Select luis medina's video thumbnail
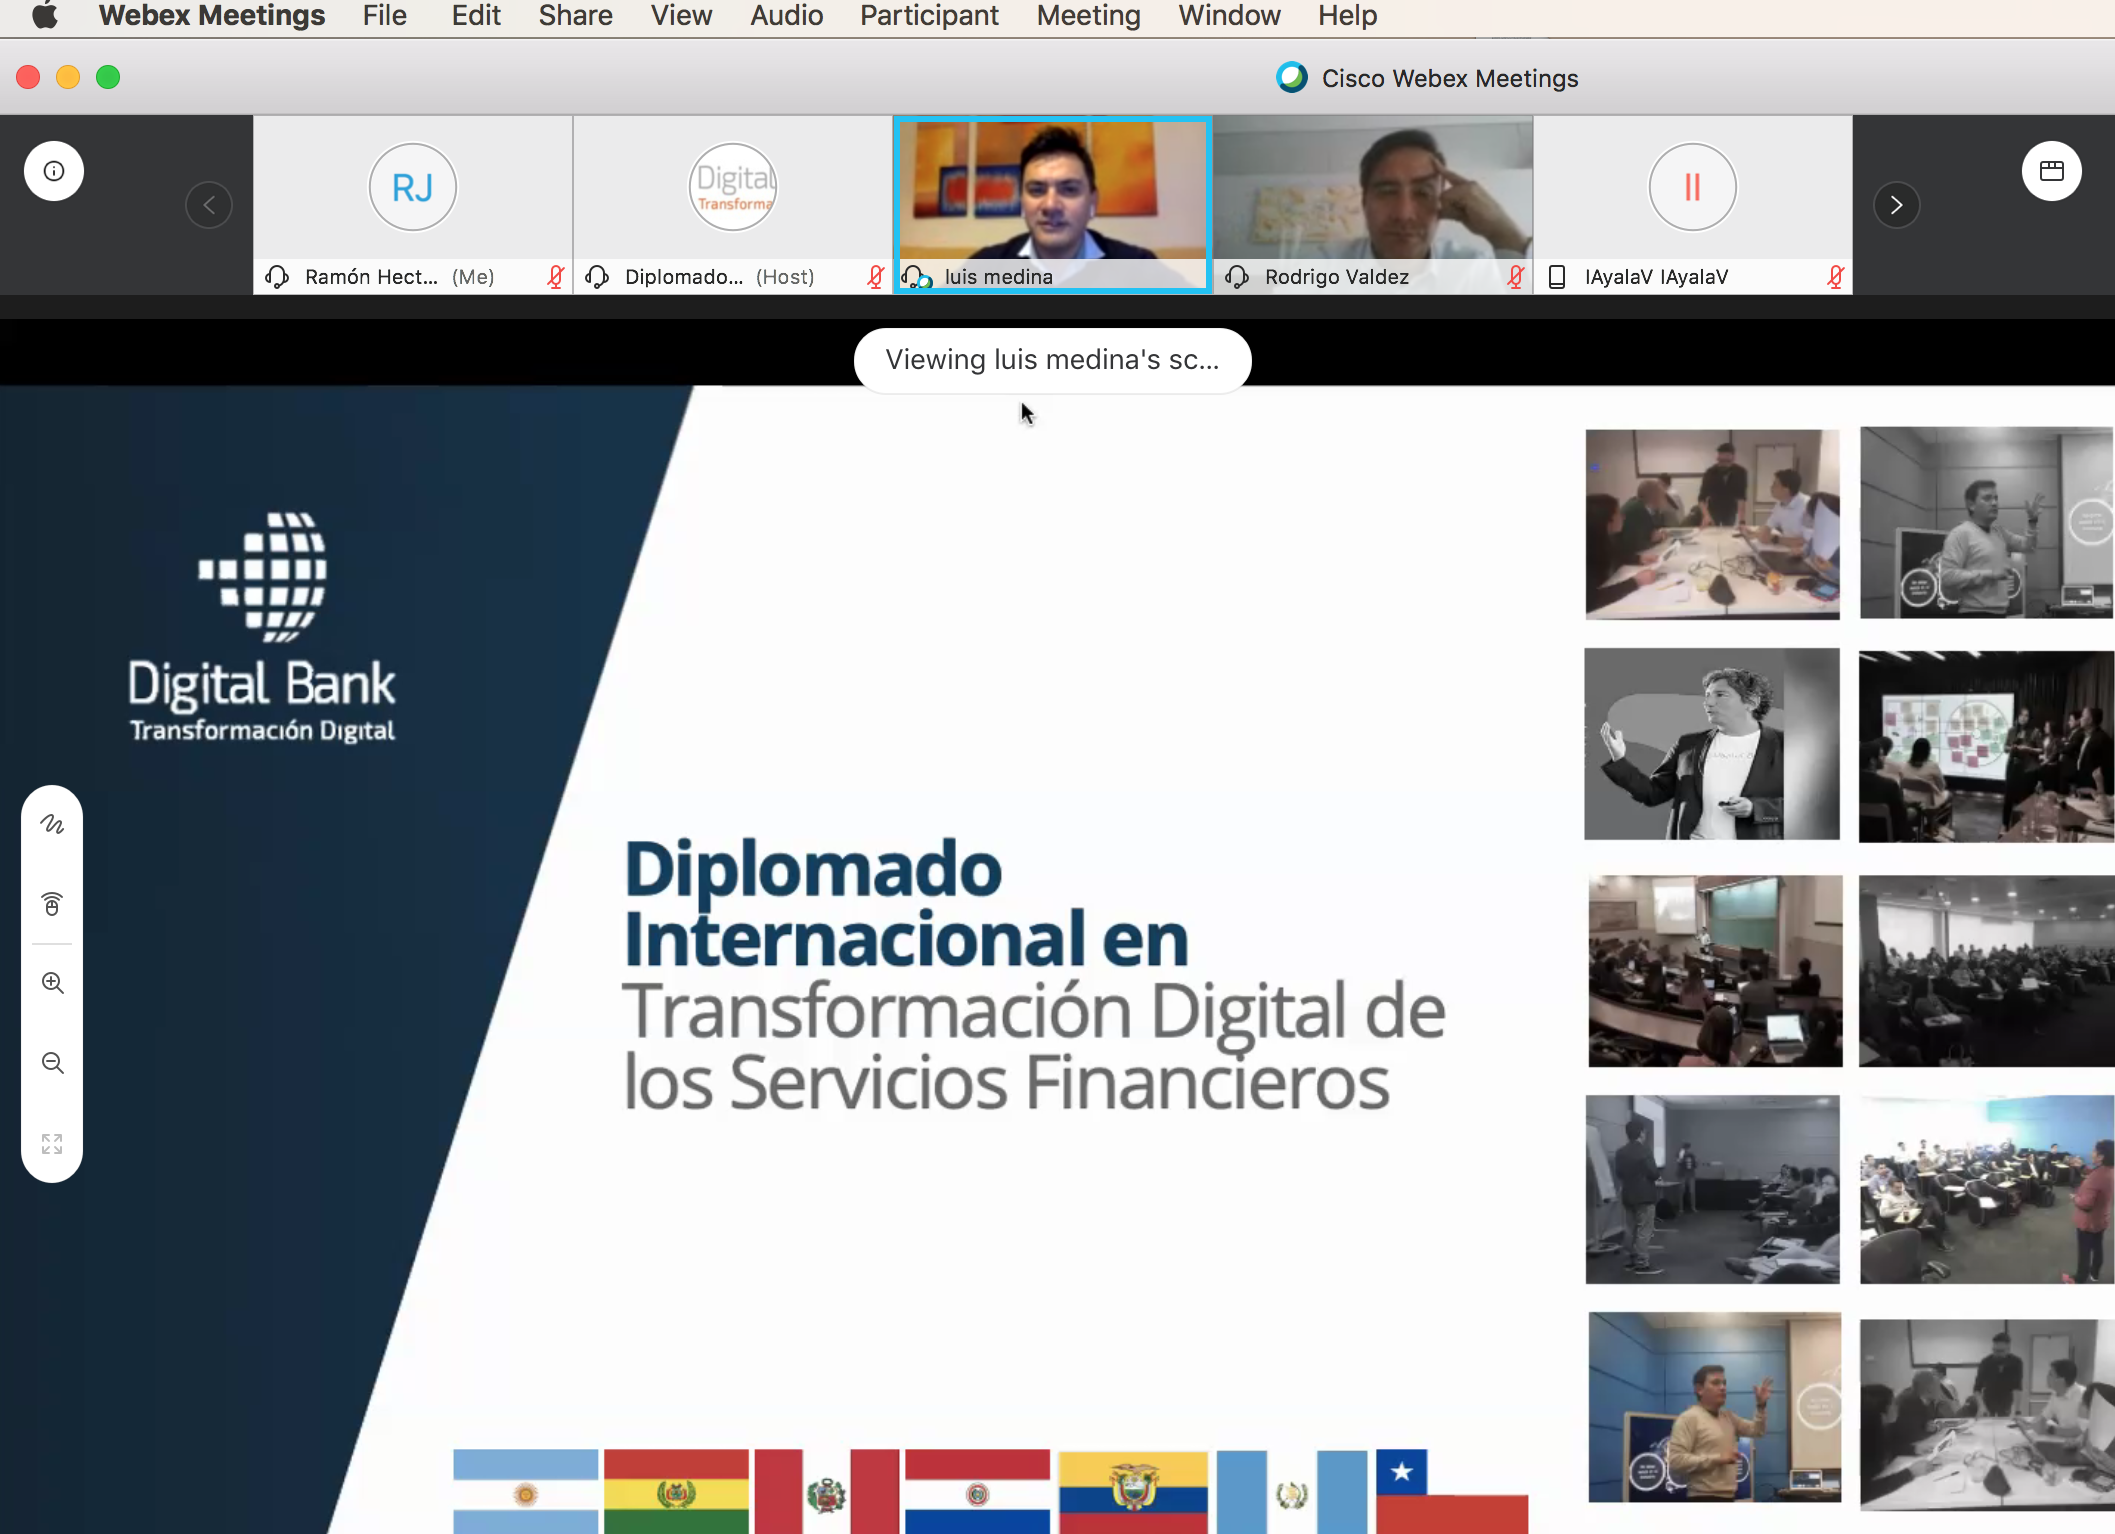This screenshot has width=2115, height=1534. point(1052,190)
